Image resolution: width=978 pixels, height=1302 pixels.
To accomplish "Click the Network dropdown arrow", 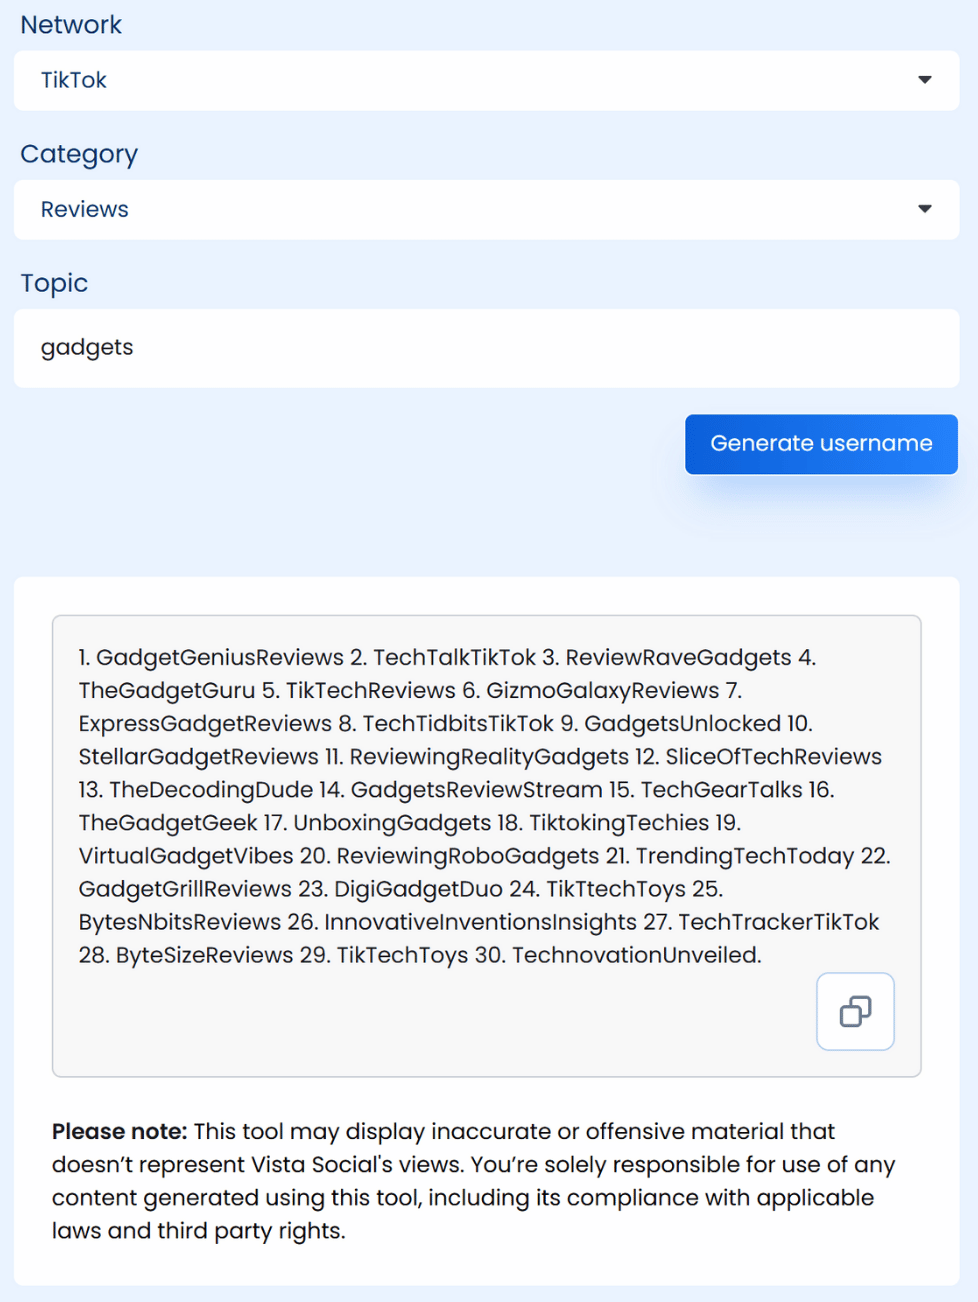I will click(x=924, y=80).
